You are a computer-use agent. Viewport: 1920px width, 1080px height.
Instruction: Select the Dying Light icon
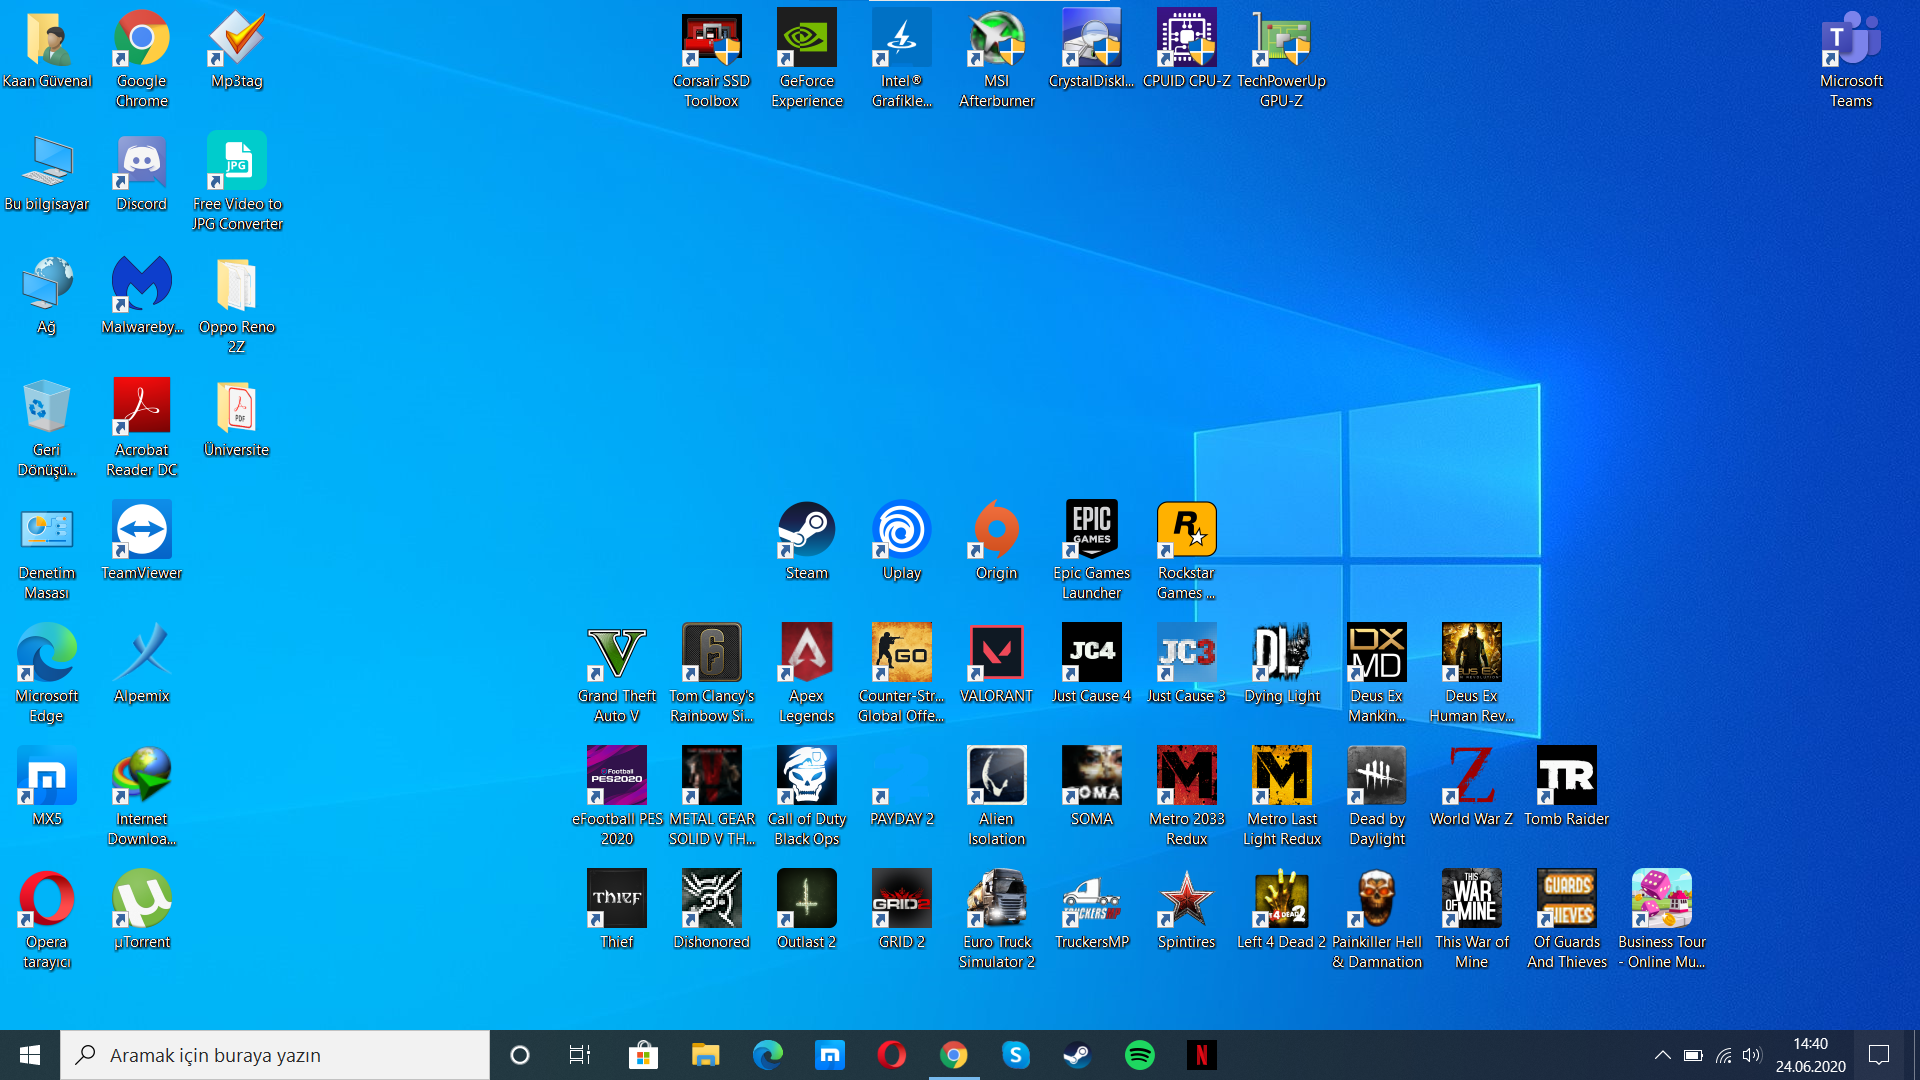(1282, 664)
